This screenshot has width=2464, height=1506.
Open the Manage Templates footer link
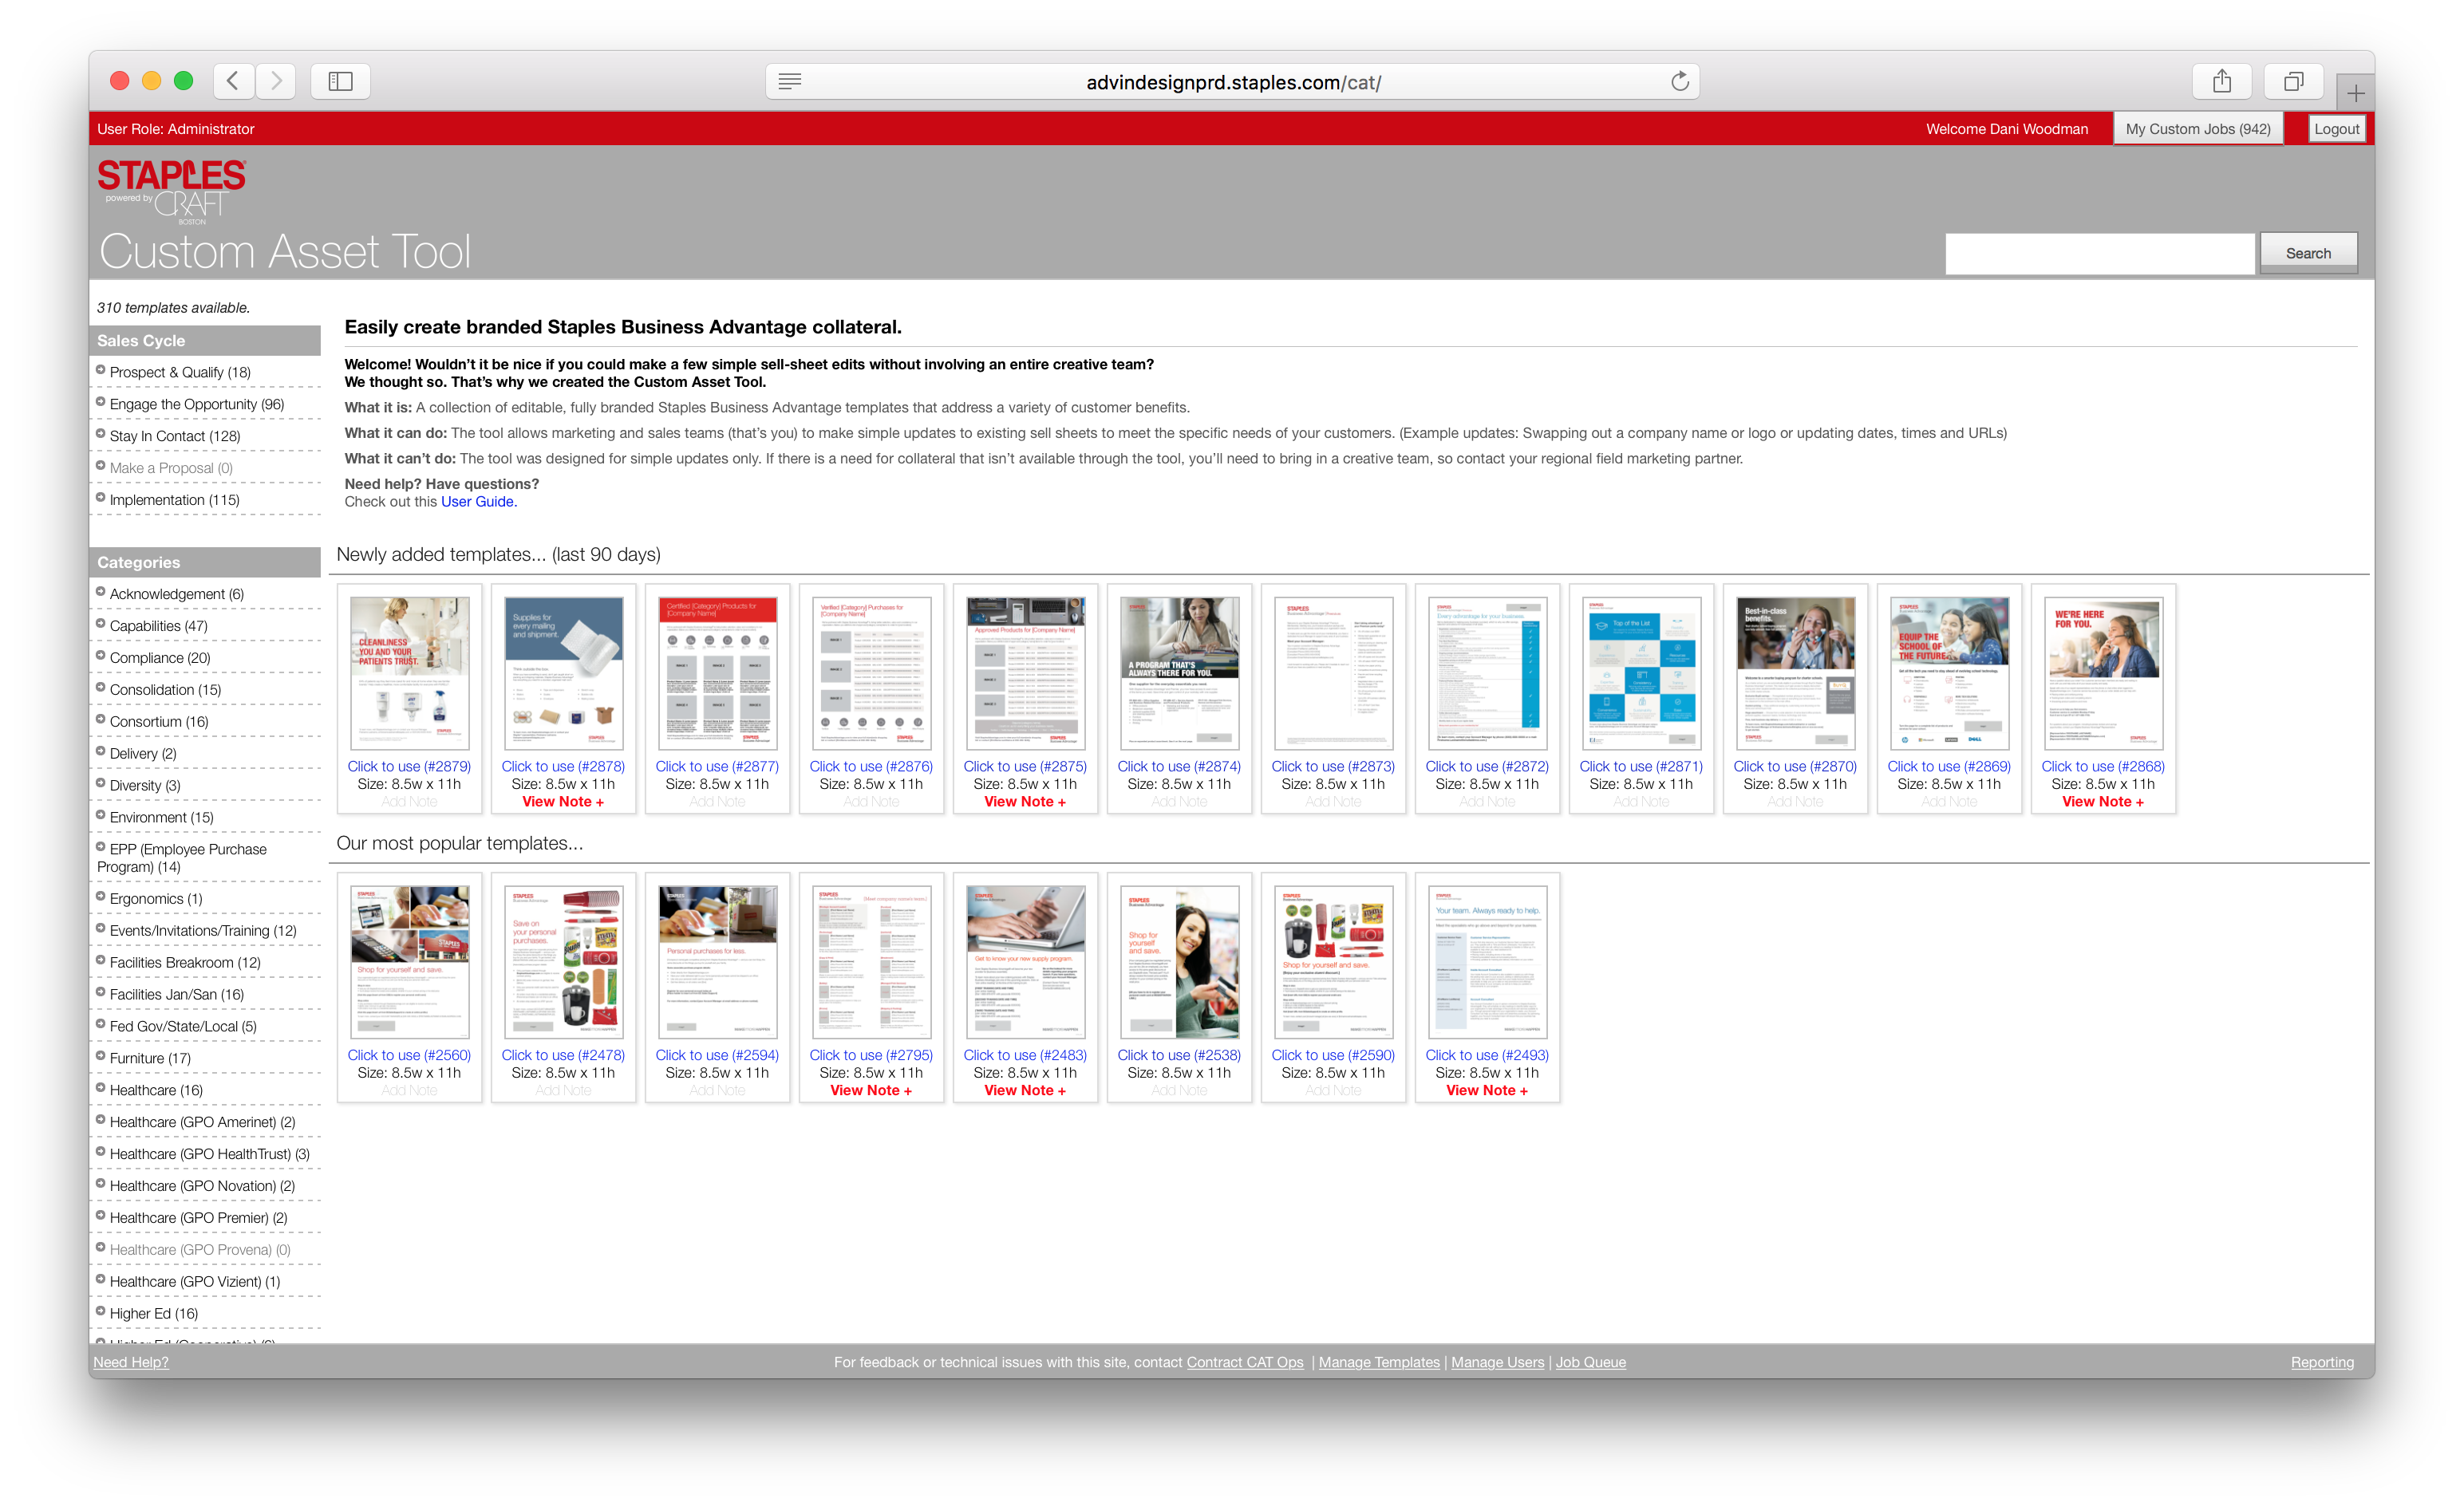coord(1379,1362)
